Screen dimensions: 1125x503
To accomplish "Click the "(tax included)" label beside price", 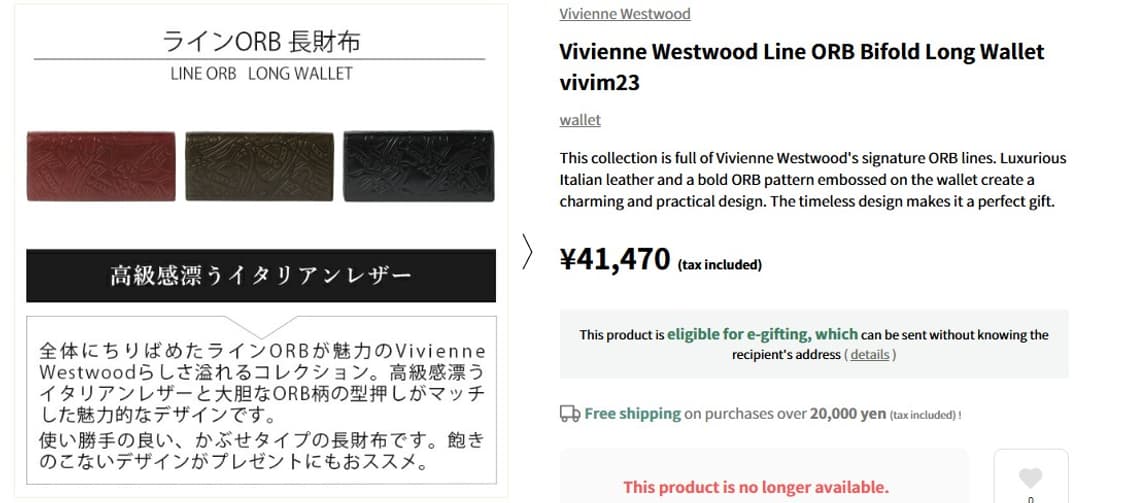I will (x=719, y=265).
